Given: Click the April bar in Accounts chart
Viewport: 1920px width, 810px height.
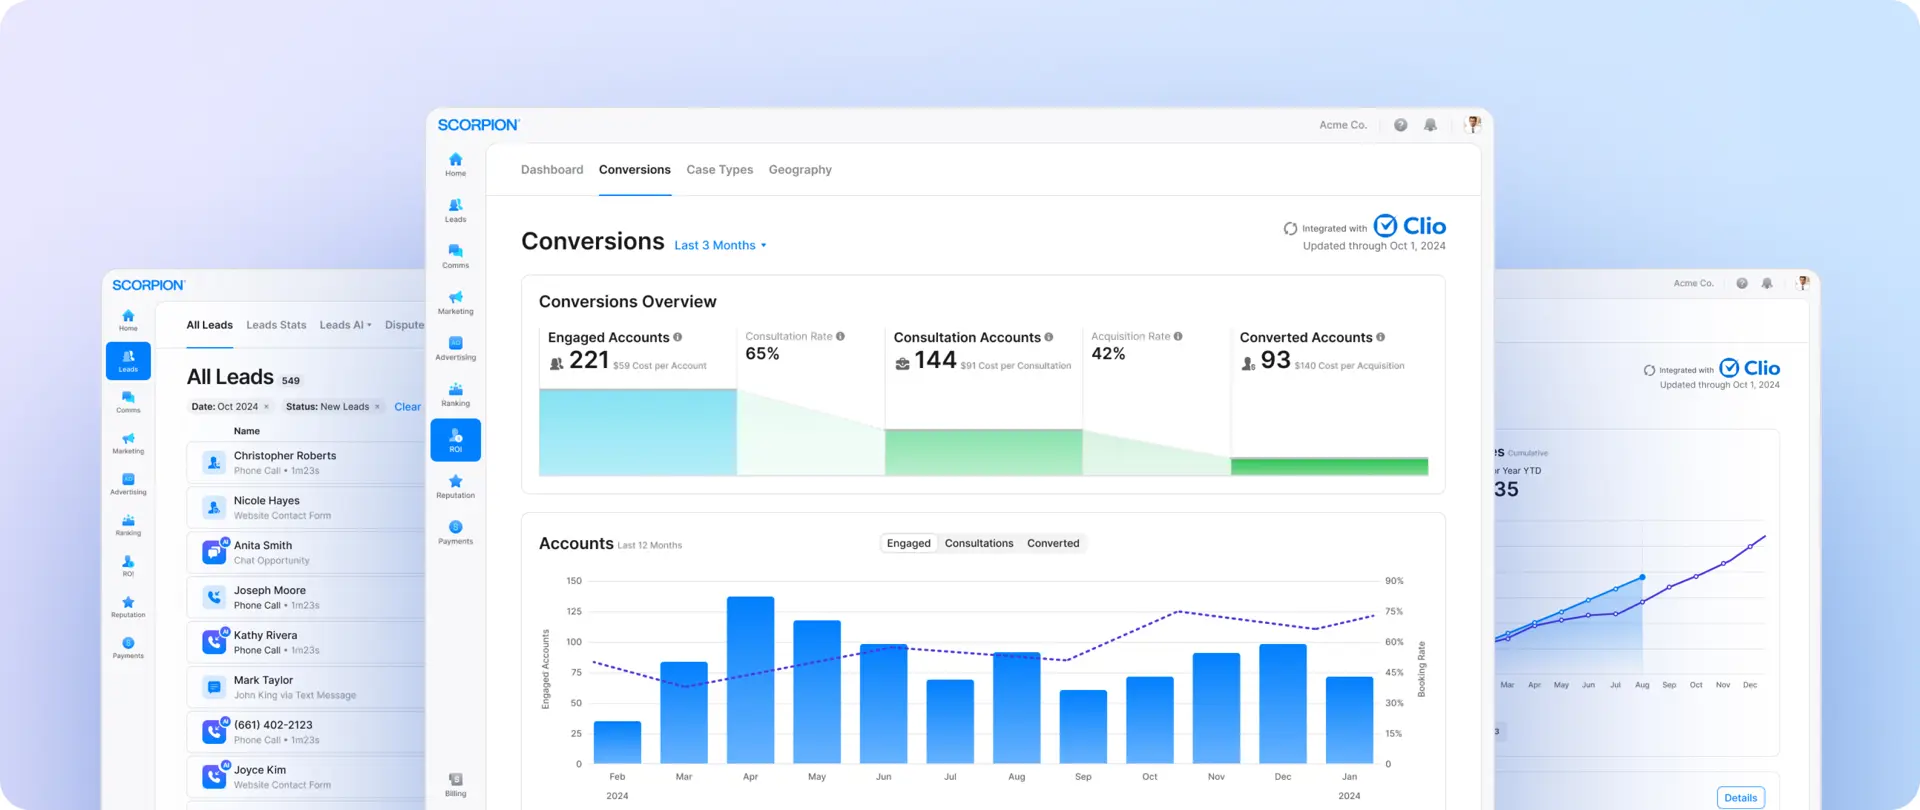Looking at the screenshot, I should 750,680.
